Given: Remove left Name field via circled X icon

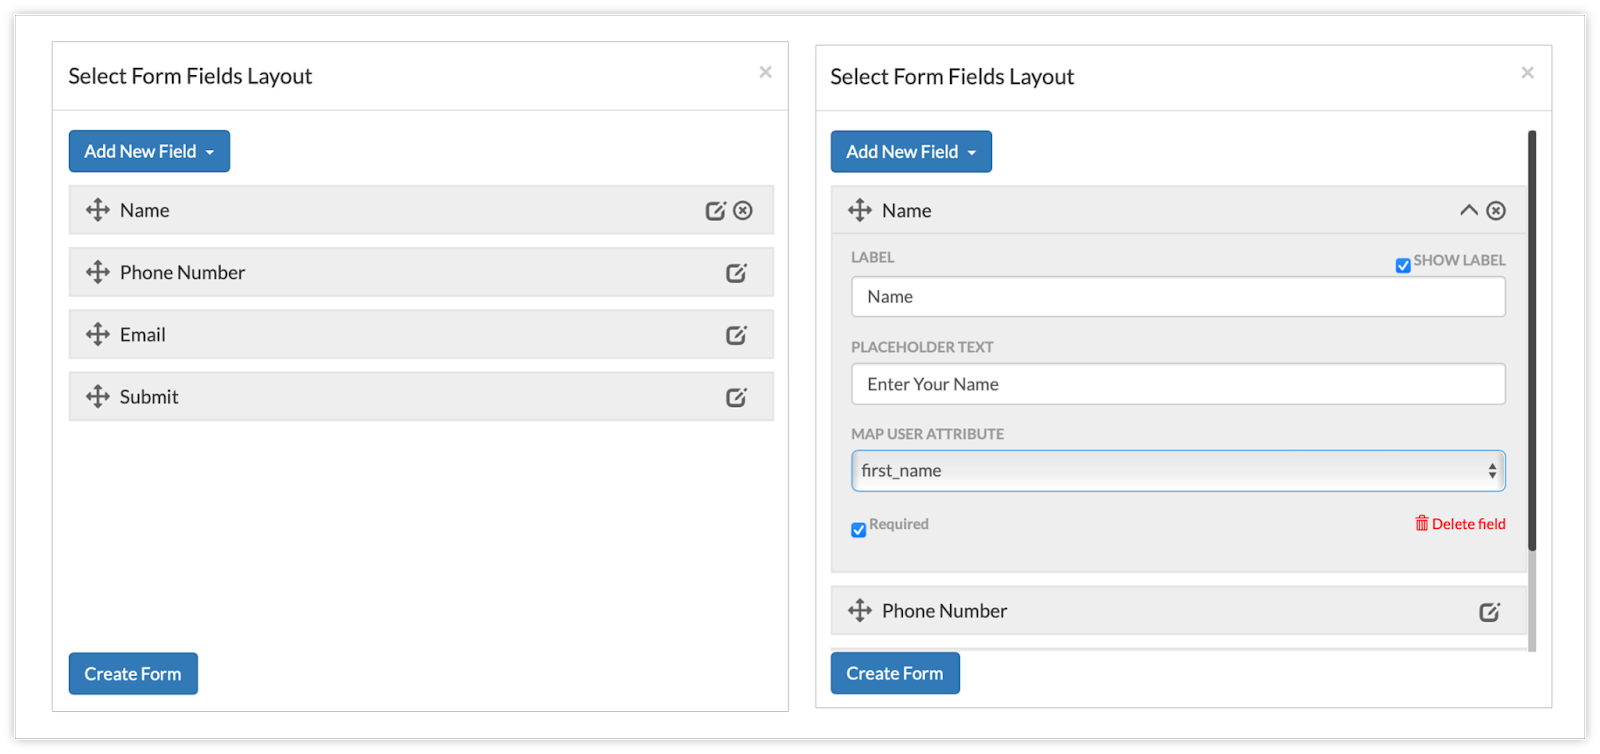Looking at the screenshot, I should [743, 210].
